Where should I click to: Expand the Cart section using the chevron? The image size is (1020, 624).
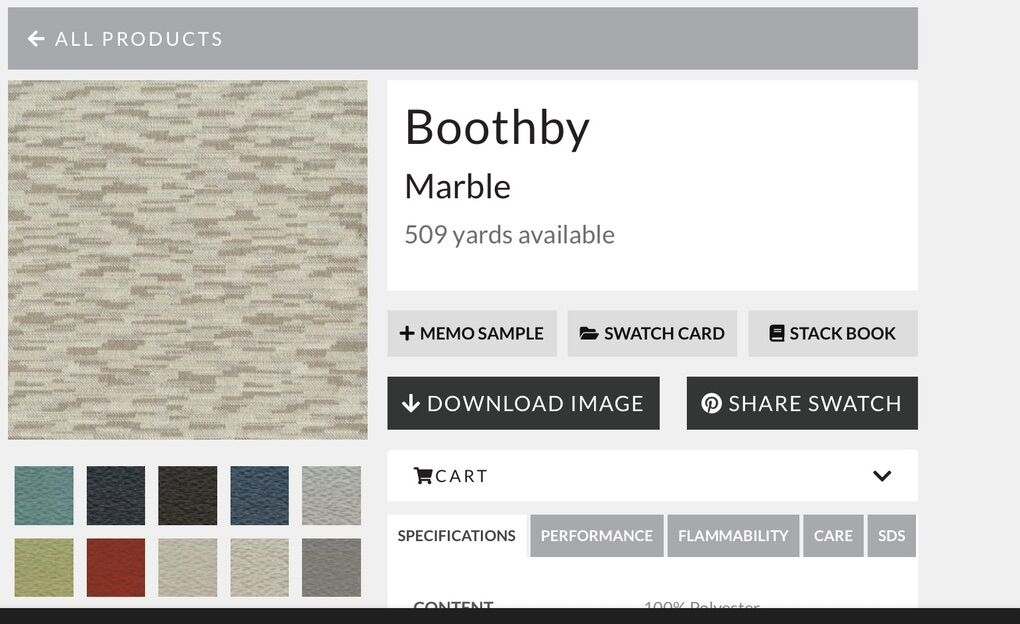click(x=882, y=476)
